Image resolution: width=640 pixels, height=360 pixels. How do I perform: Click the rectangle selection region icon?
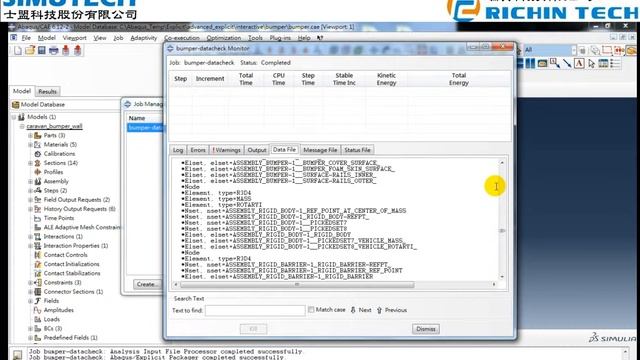tap(607, 51)
